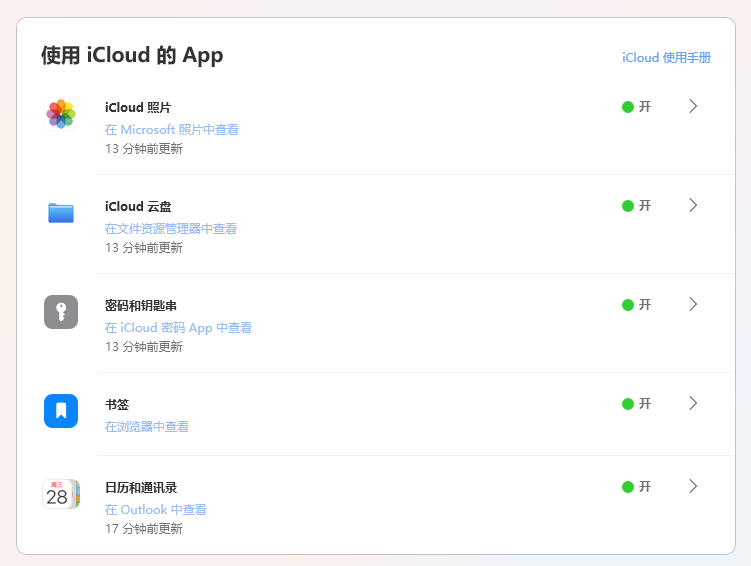Open 在 iCloud 密码 App 中查看 link
The image size is (751, 566).
coord(178,328)
